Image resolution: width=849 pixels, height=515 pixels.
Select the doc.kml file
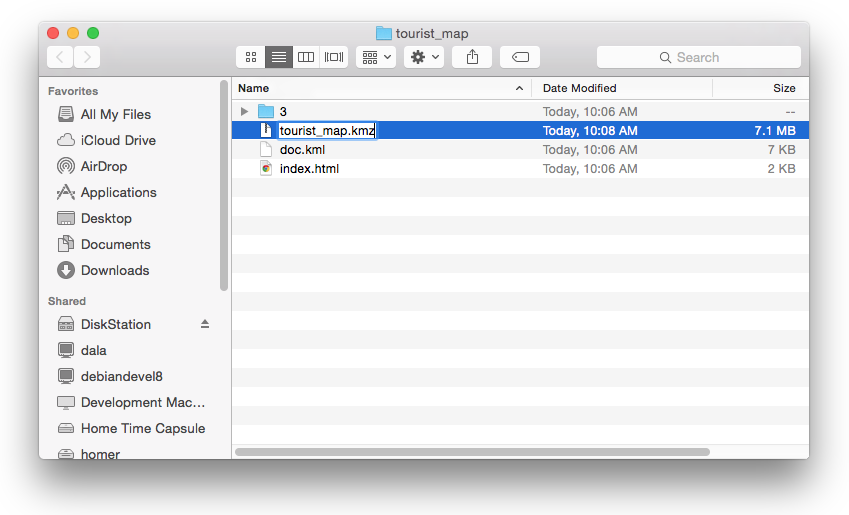[302, 149]
